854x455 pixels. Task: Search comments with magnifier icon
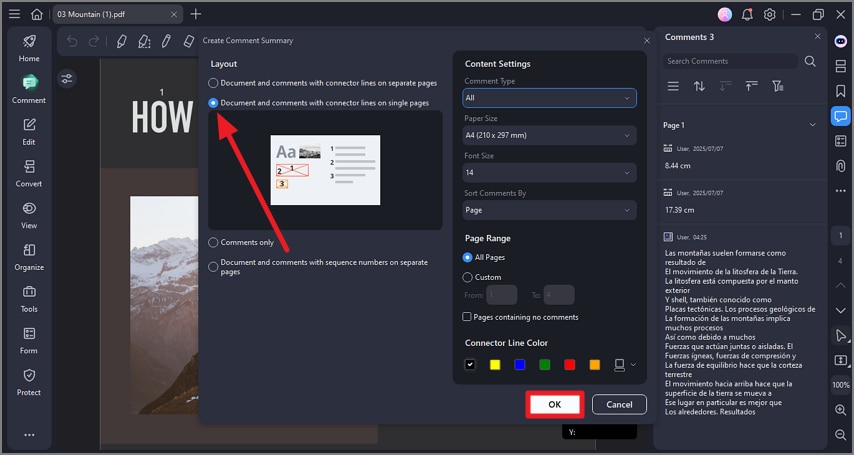[x=810, y=61]
